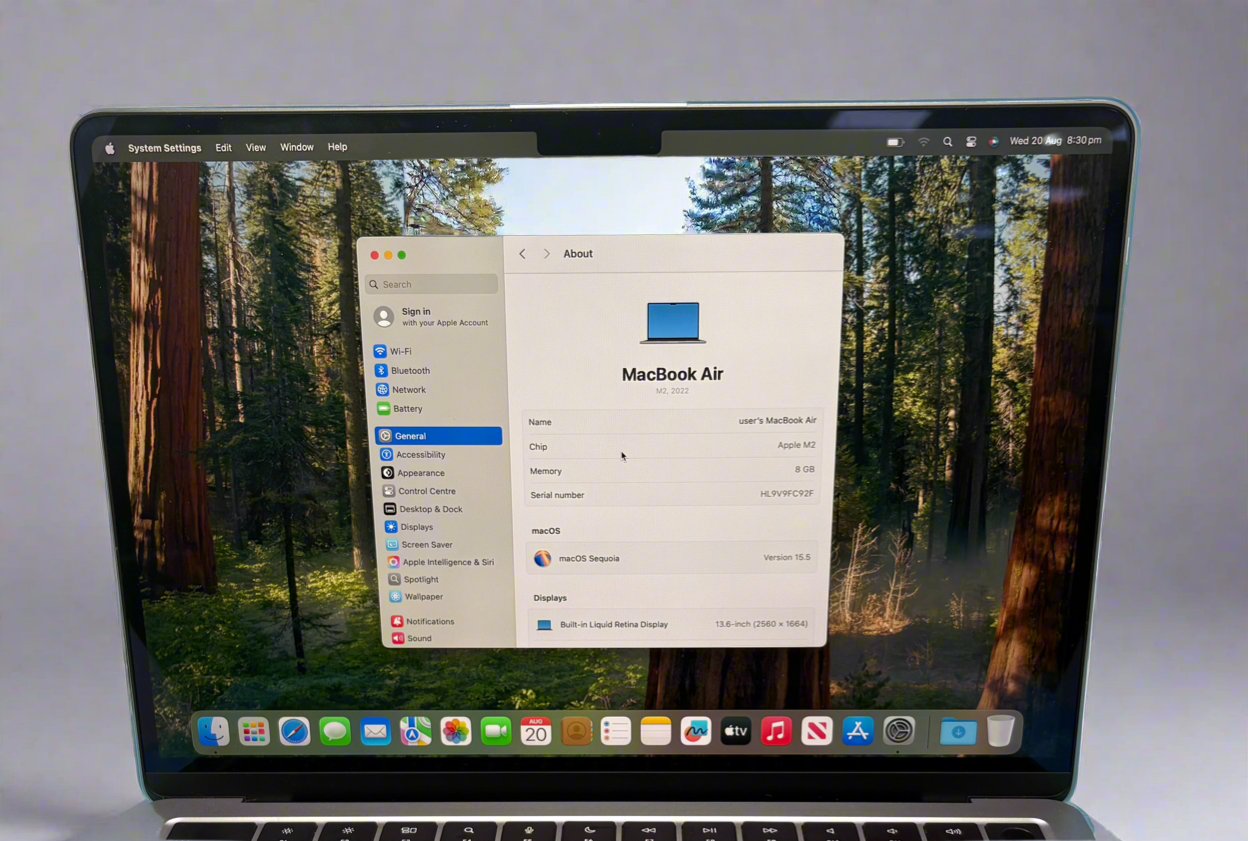Click the MacBook Air illustration
The width and height of the screenshot is (1248, 841).
[x=673, y=323]
